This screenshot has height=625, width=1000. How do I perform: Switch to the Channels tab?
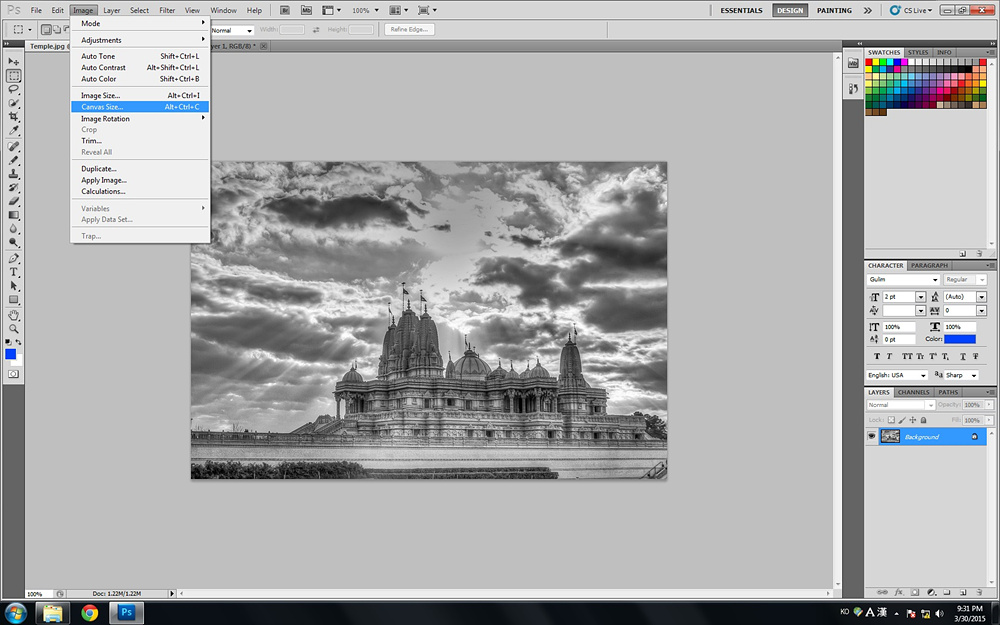(913, 392)
